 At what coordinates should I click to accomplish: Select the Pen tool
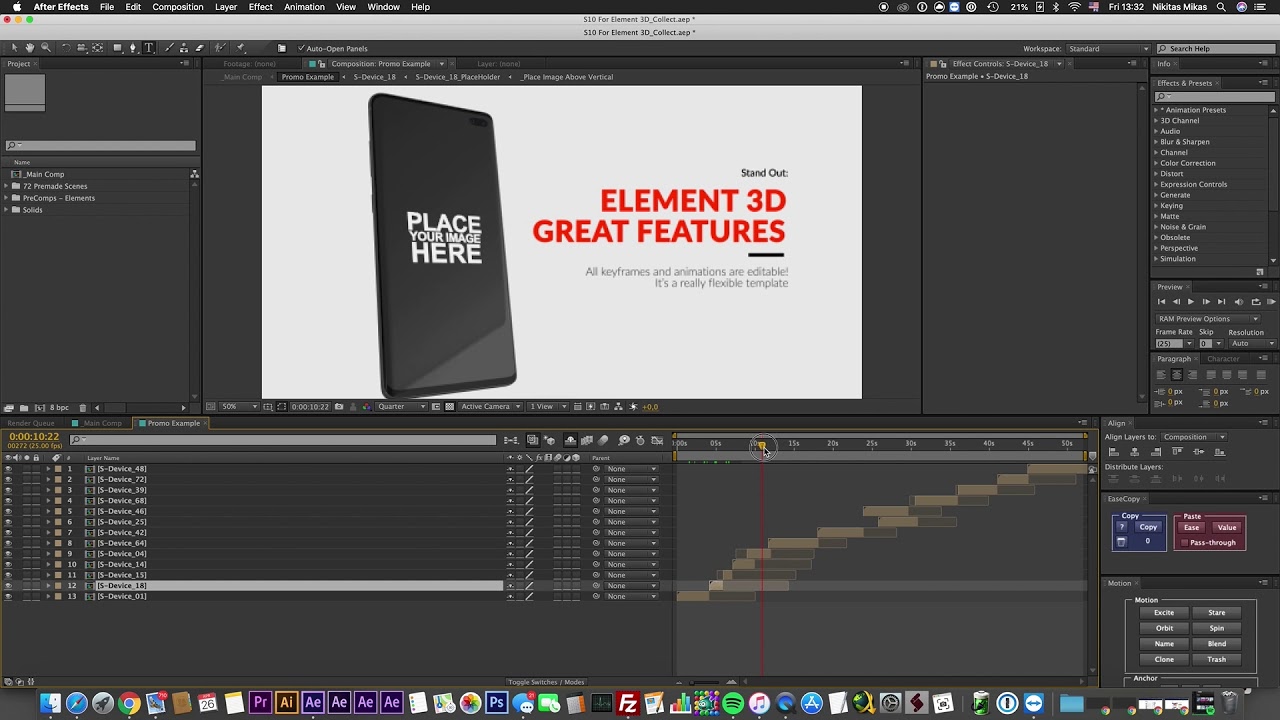134,48
